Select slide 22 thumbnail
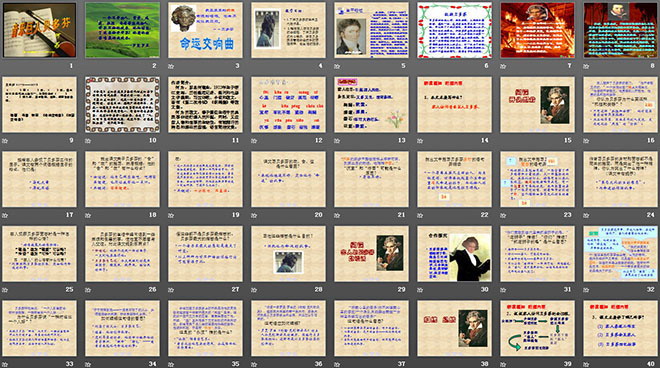Image resolution: width=660 pixels, height=368 pixels. 455,179
